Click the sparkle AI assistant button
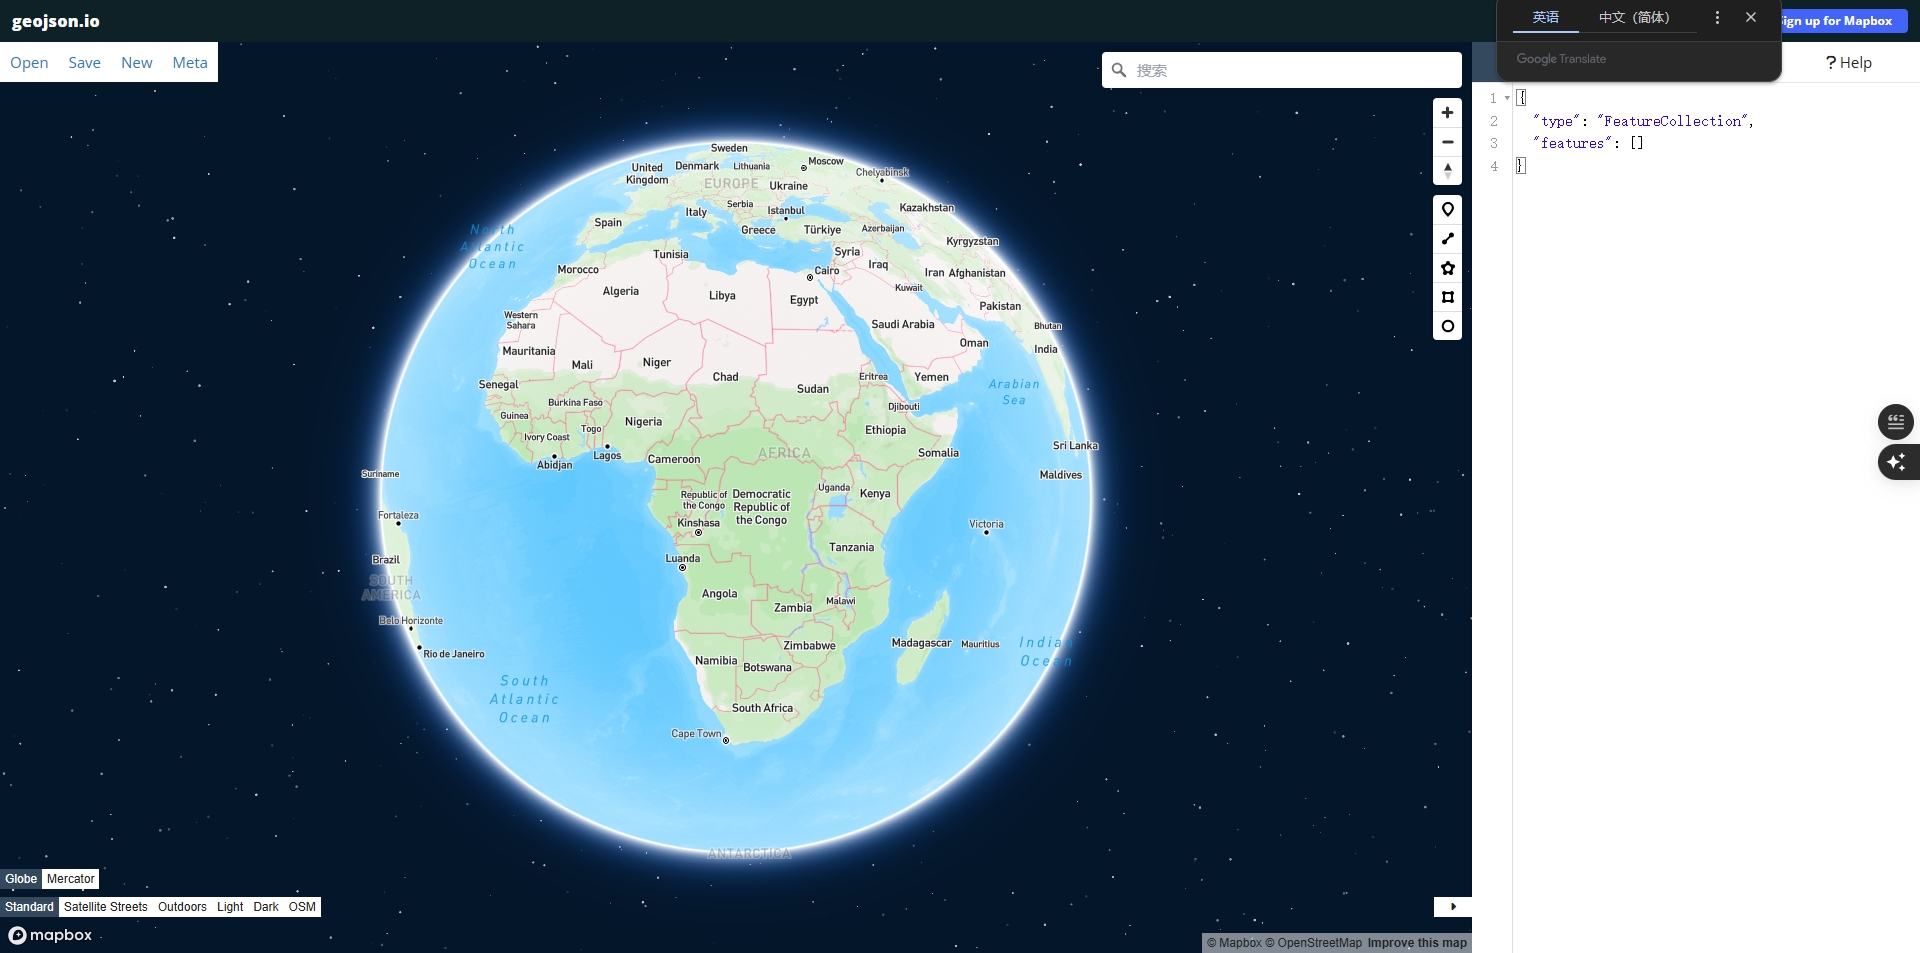This screenshot has width=1920, height=953. click(x=1897, y=462)
